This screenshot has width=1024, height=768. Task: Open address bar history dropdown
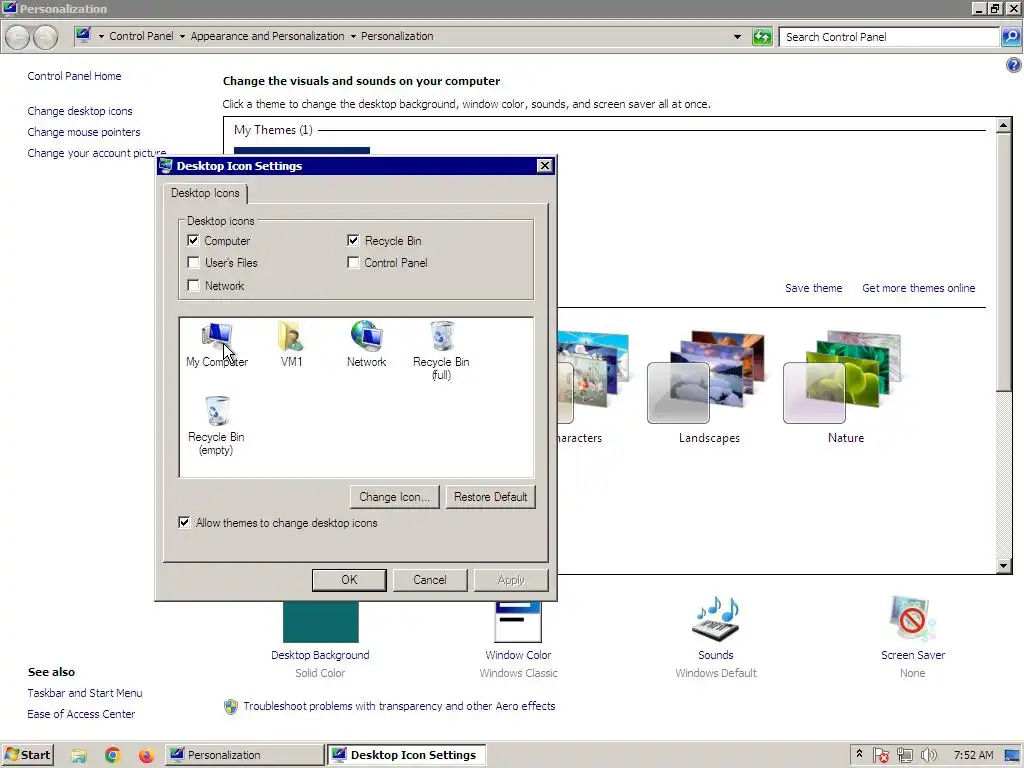(x=737, y=37)
